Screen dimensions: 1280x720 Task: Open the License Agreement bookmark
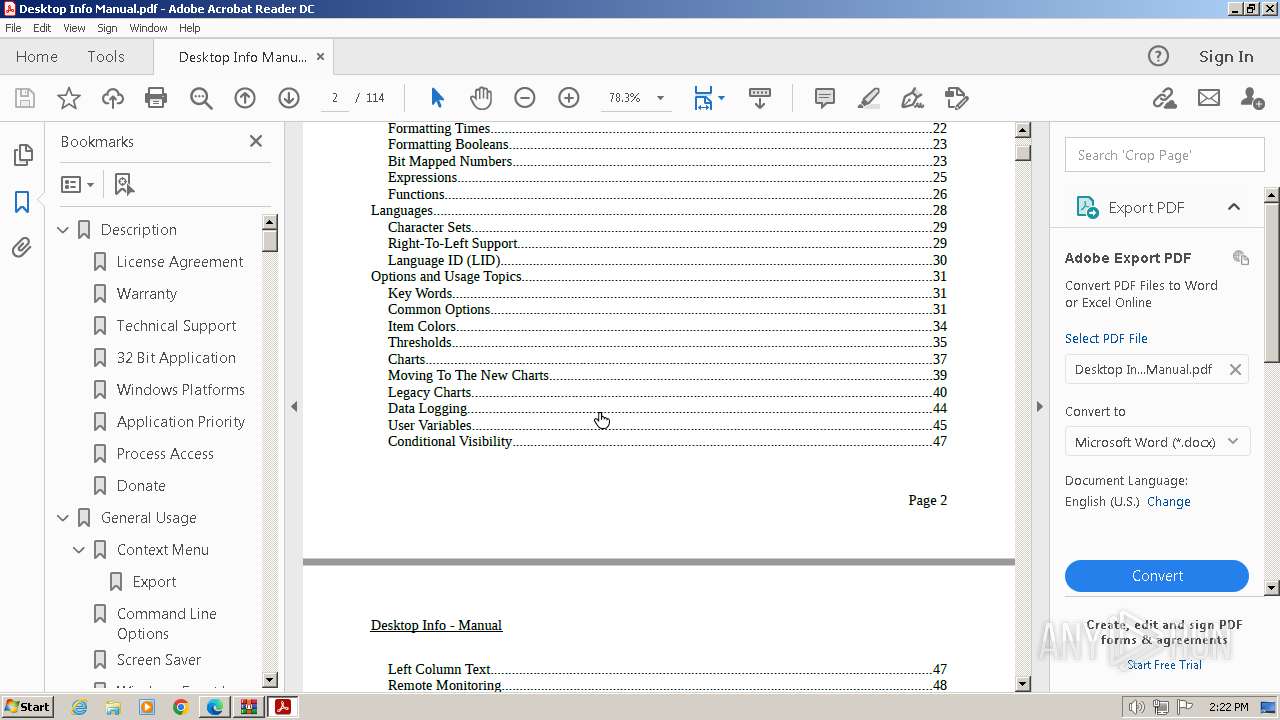(180, 262)
